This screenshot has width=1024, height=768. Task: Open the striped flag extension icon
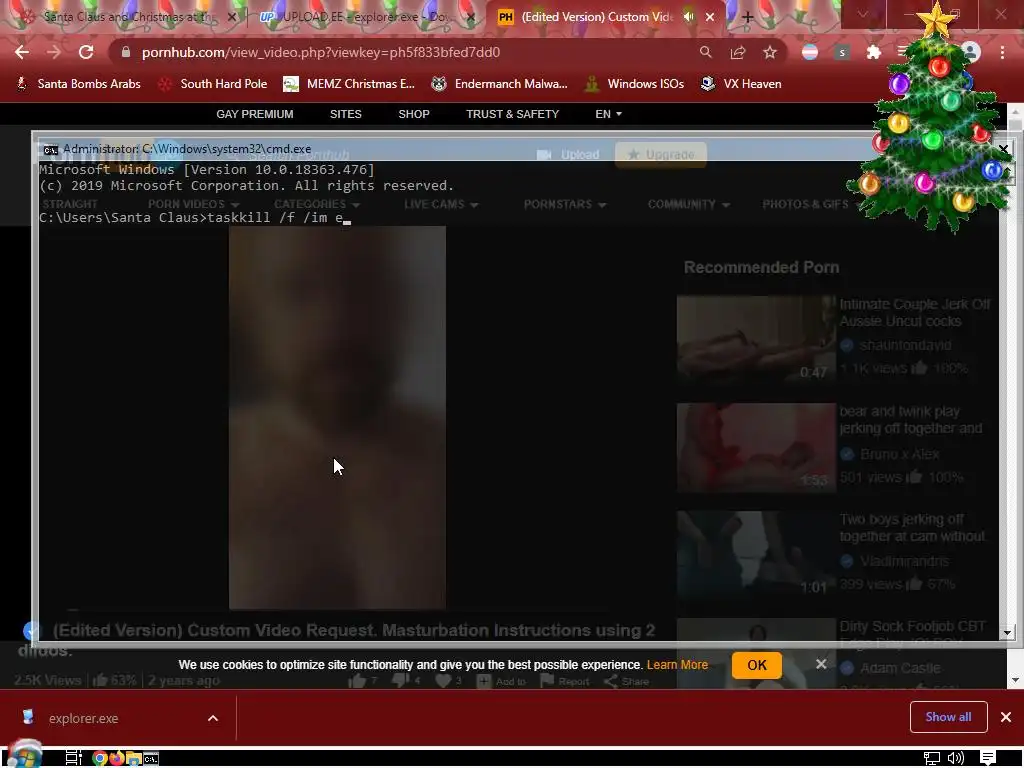click(x=810, y=52)
